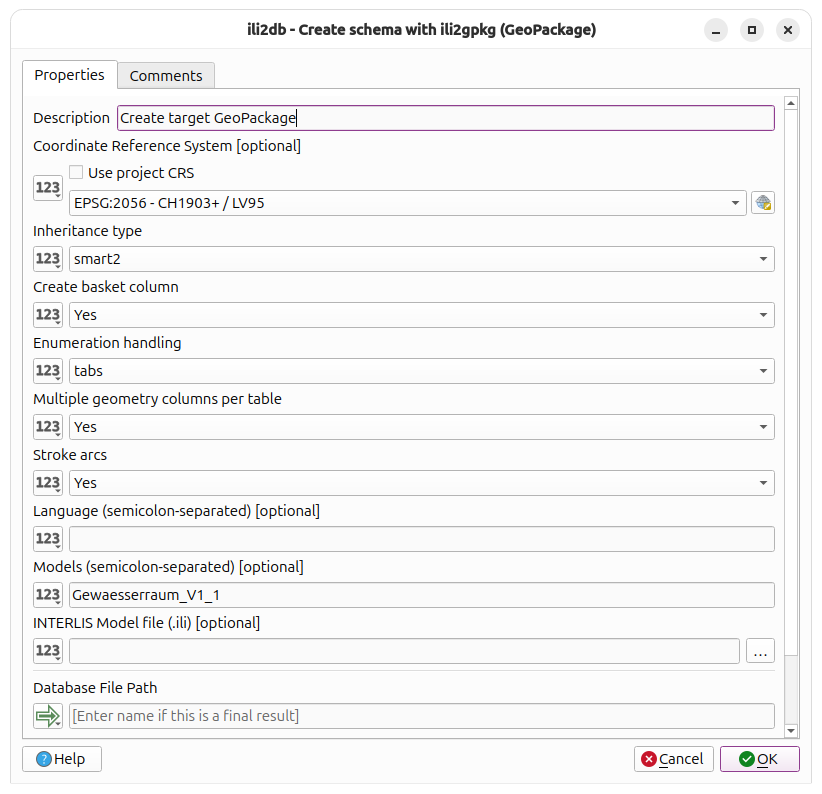Confirm with the OK button

[760, 759]
